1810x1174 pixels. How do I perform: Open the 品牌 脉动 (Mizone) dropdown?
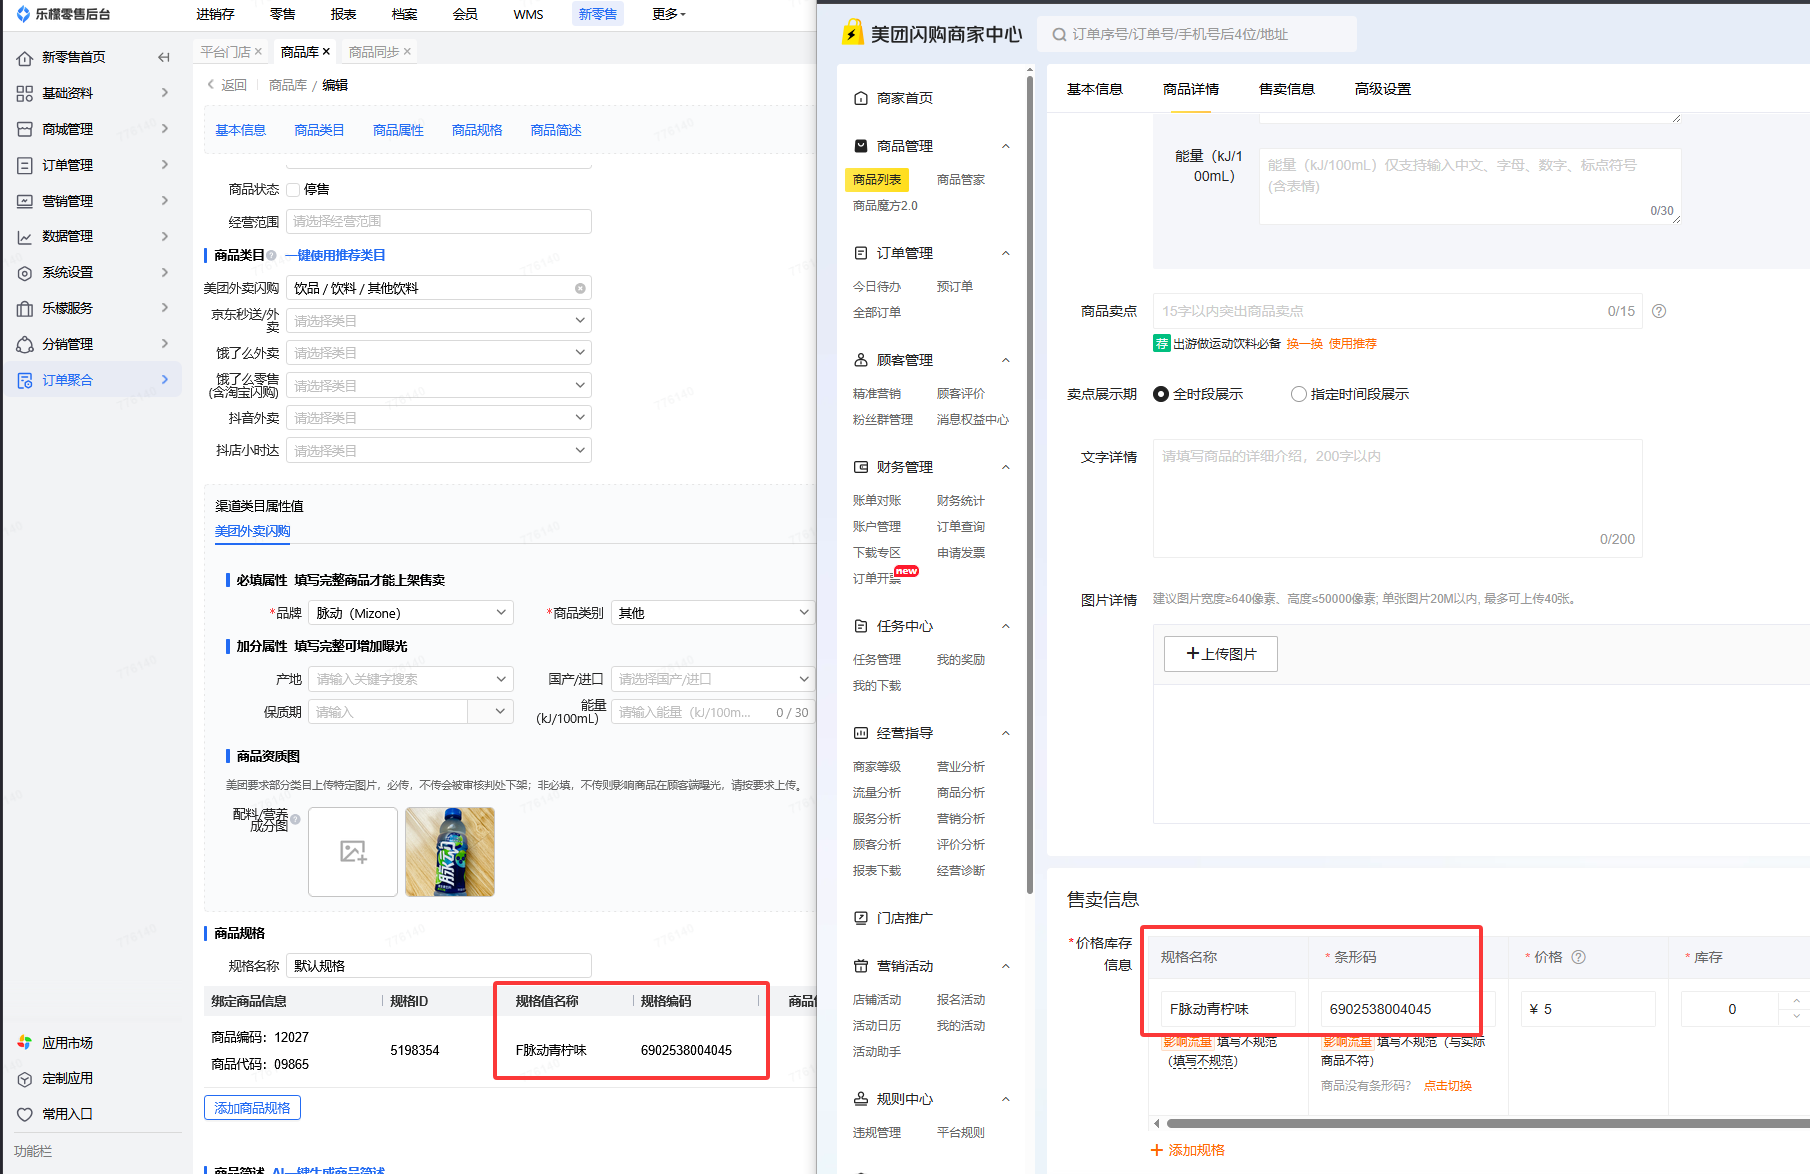[411, 613]
